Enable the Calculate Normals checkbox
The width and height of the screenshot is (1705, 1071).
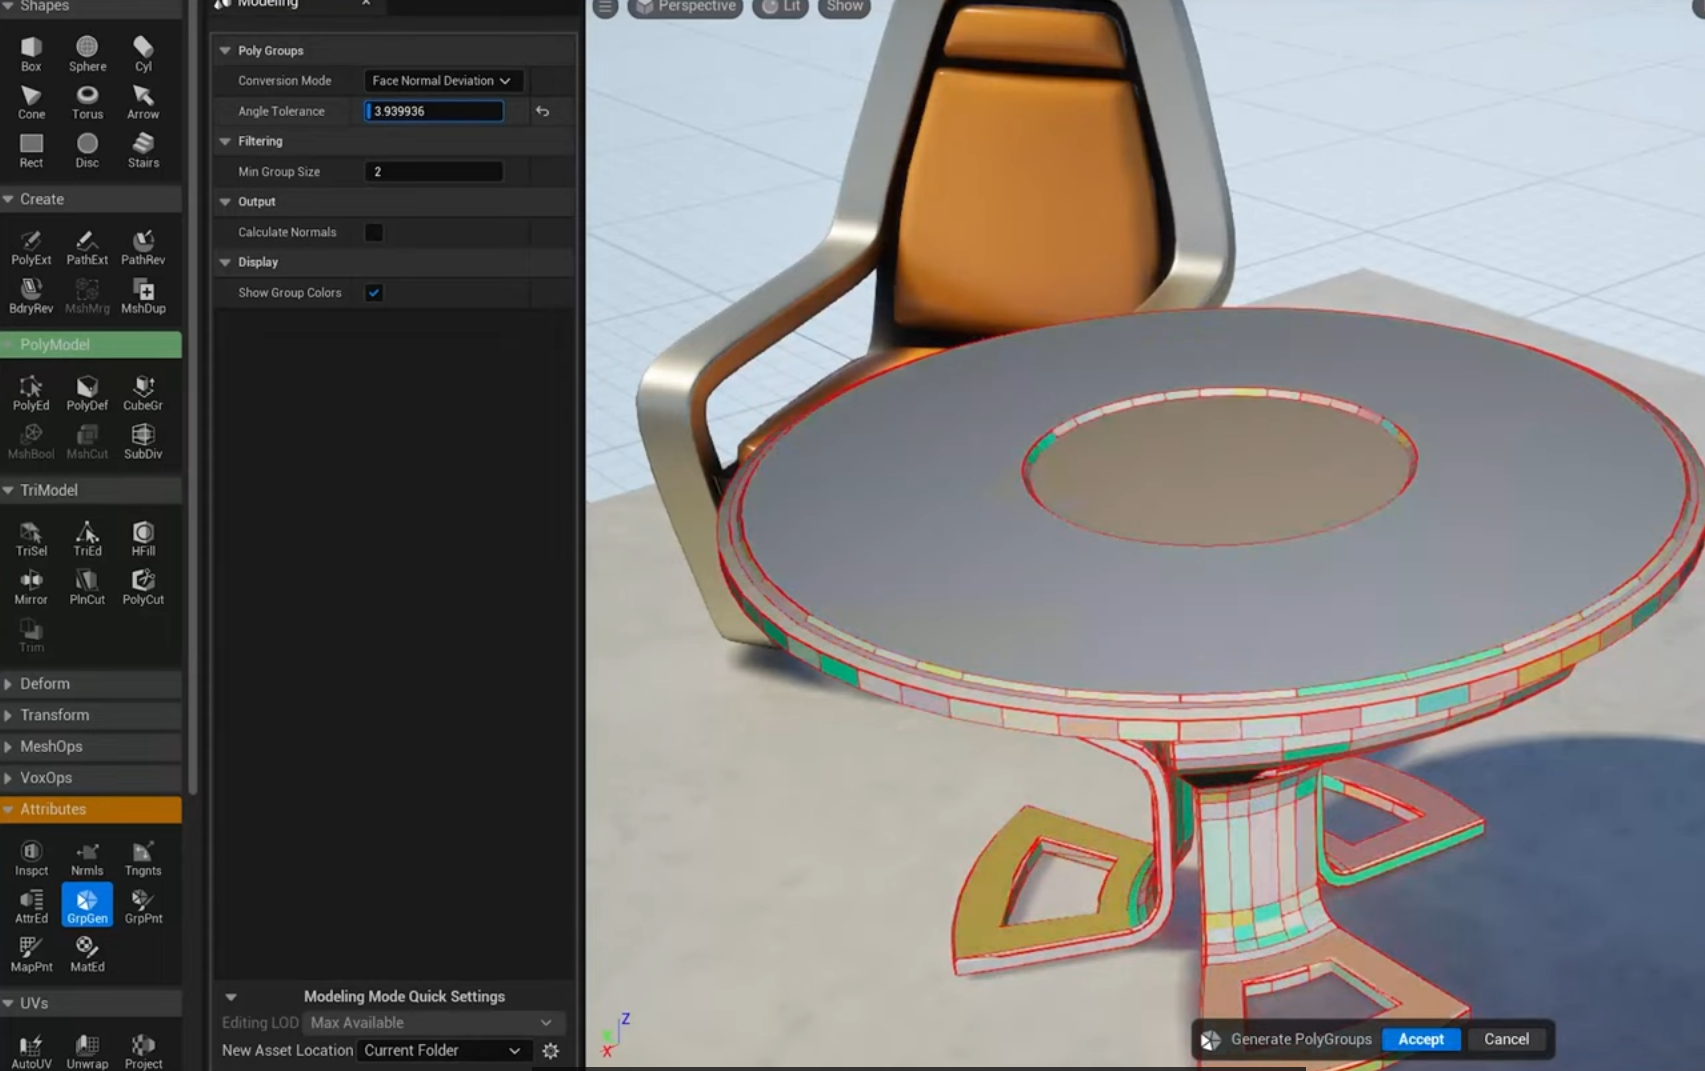pyautogui.click(x=374, y=232)
